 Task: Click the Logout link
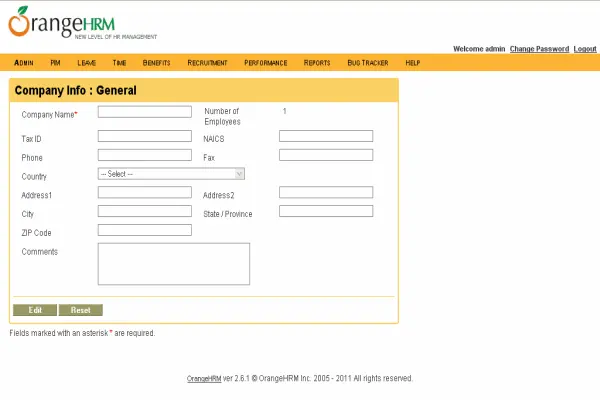click(x=585, y=49)
